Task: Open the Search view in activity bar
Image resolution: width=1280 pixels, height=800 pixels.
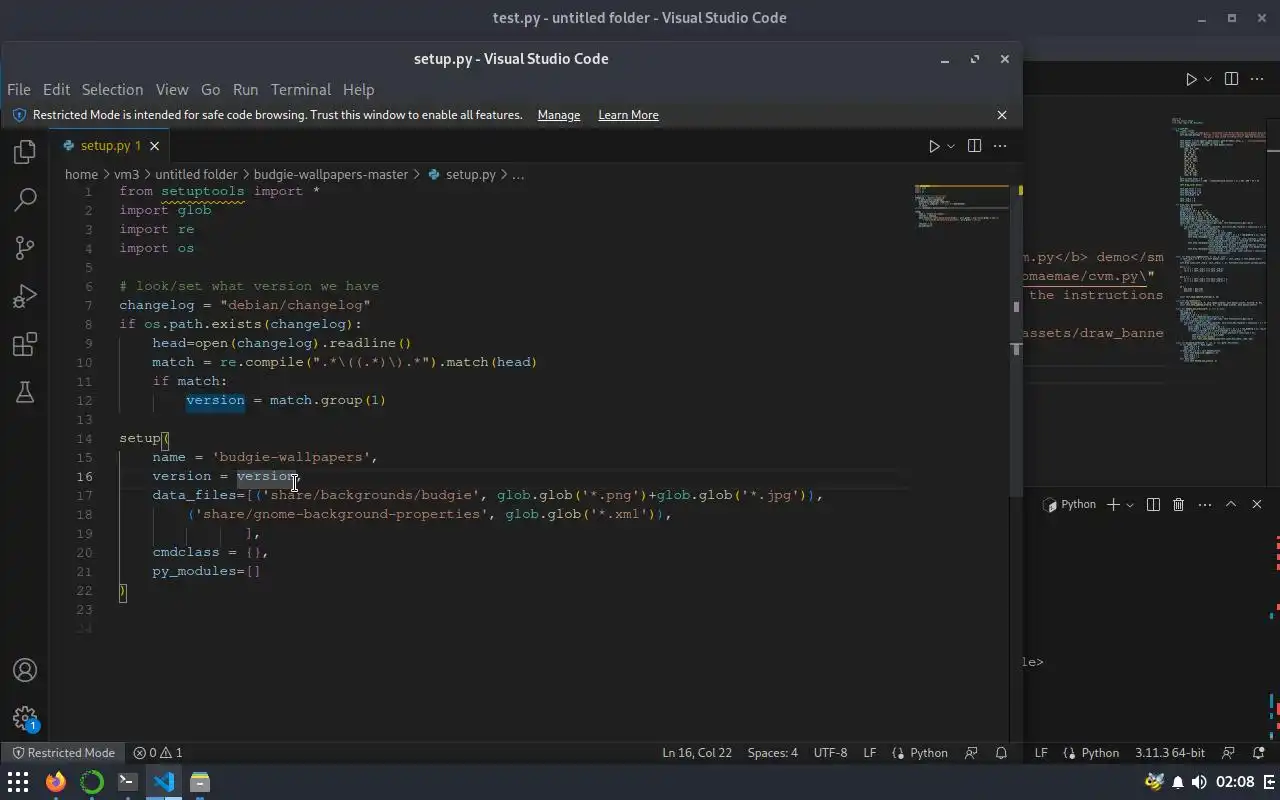Action: 25,200
